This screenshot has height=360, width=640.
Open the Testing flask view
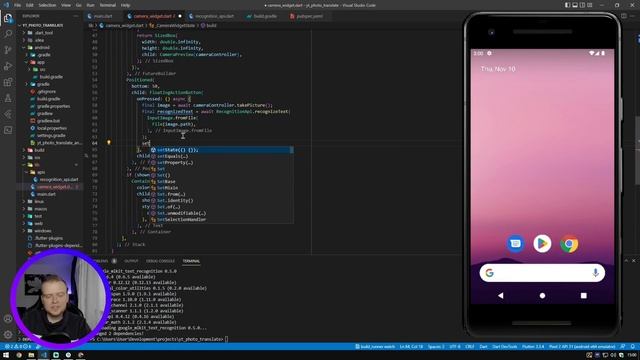point(8,98)
